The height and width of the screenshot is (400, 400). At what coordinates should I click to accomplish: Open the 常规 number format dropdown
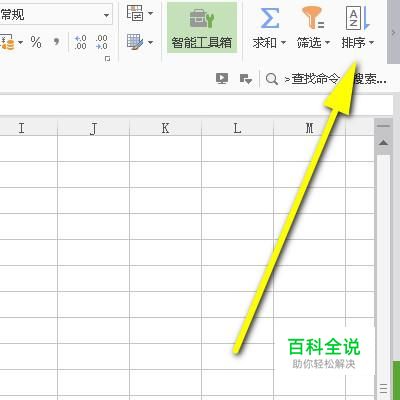[106, 15]
